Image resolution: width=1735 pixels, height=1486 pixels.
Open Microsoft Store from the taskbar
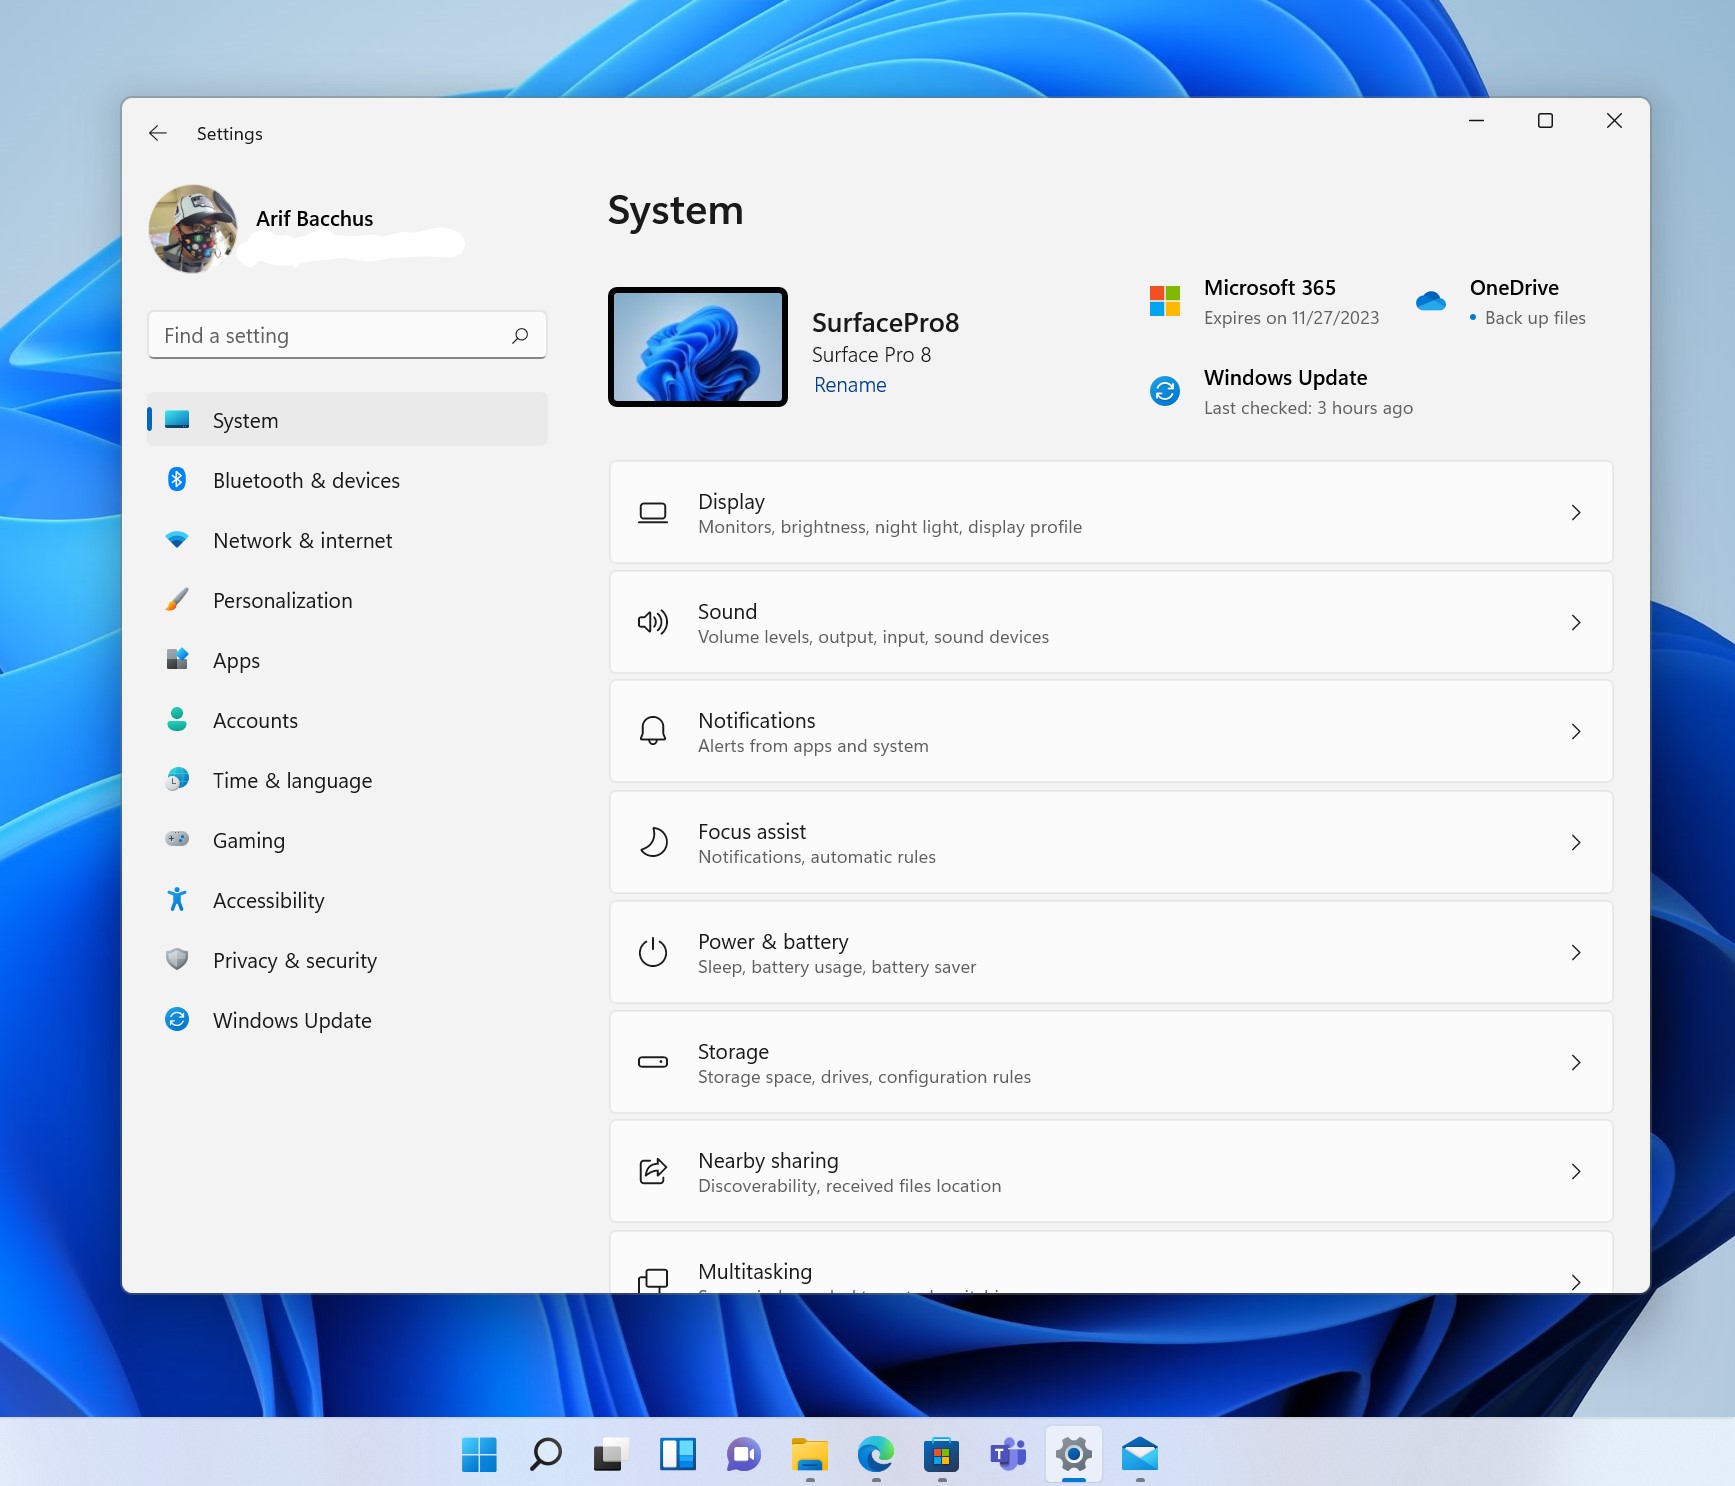pos(941,1454)
